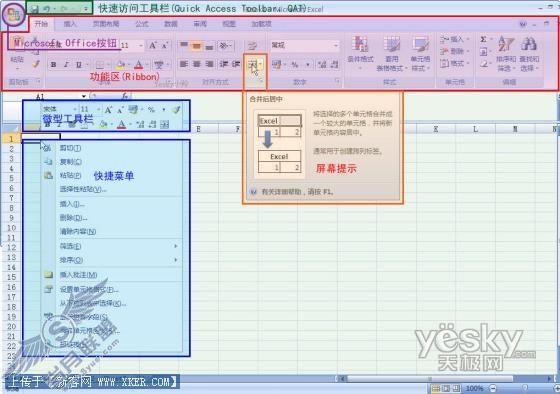
Task: Click the ribbon Help icon
Action: 523,24
